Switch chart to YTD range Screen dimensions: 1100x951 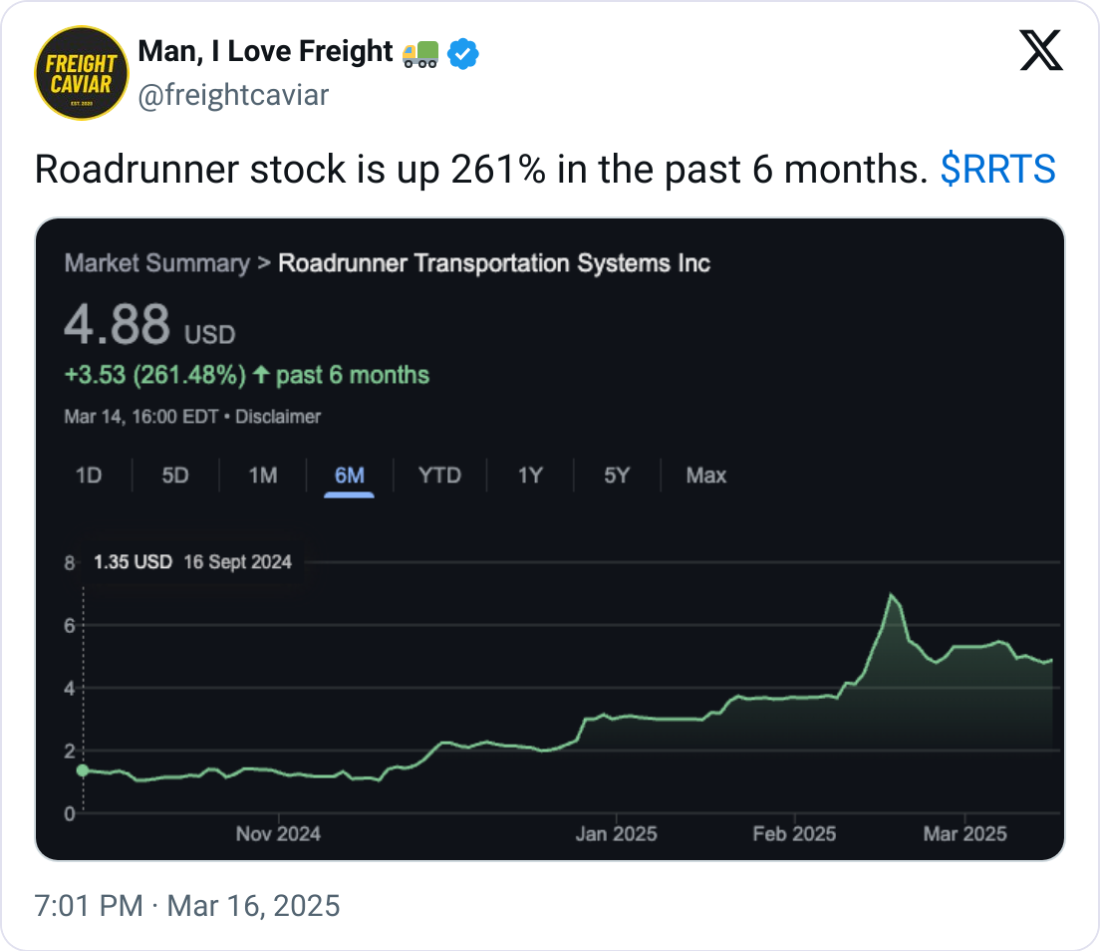click(x=439, y=476)
